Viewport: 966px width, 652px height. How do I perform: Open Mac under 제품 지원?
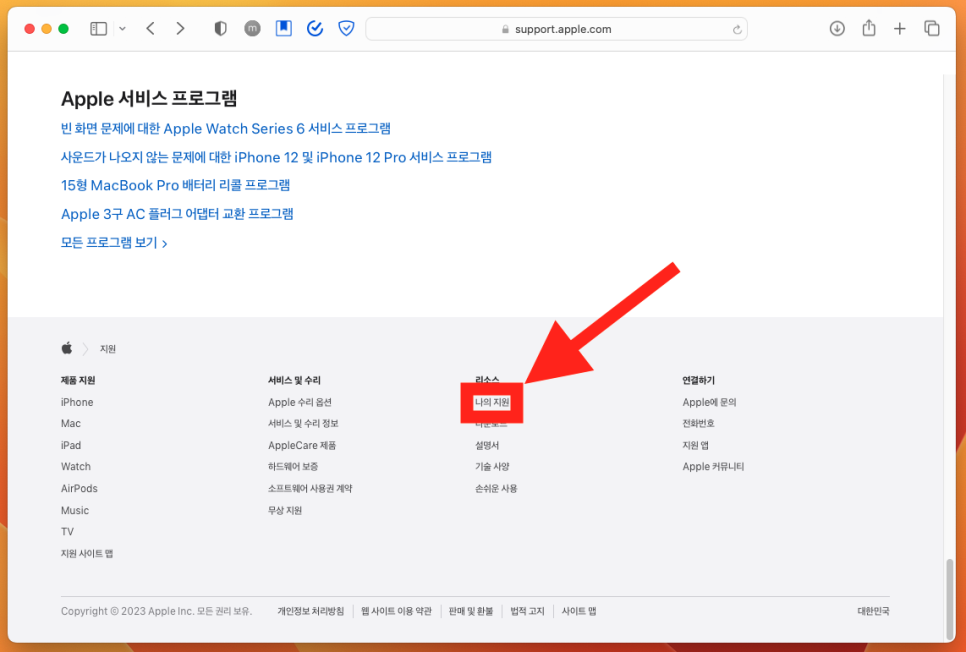(x=71, y=423)
